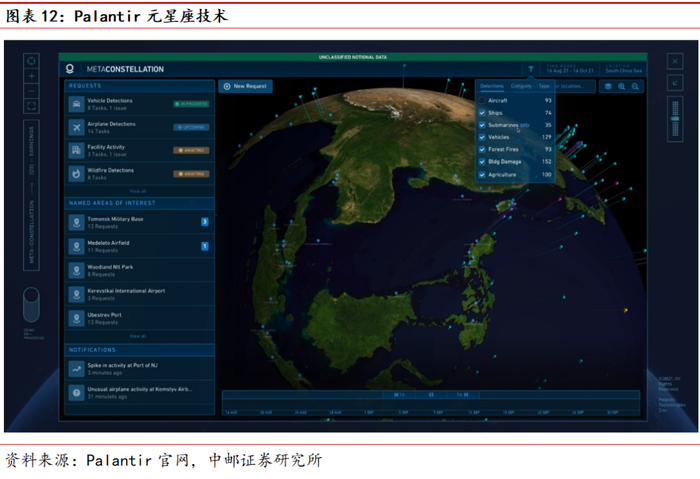Uncheck the Submarines detections checkbox
700x479 pixels.
(x=482, y=125)
